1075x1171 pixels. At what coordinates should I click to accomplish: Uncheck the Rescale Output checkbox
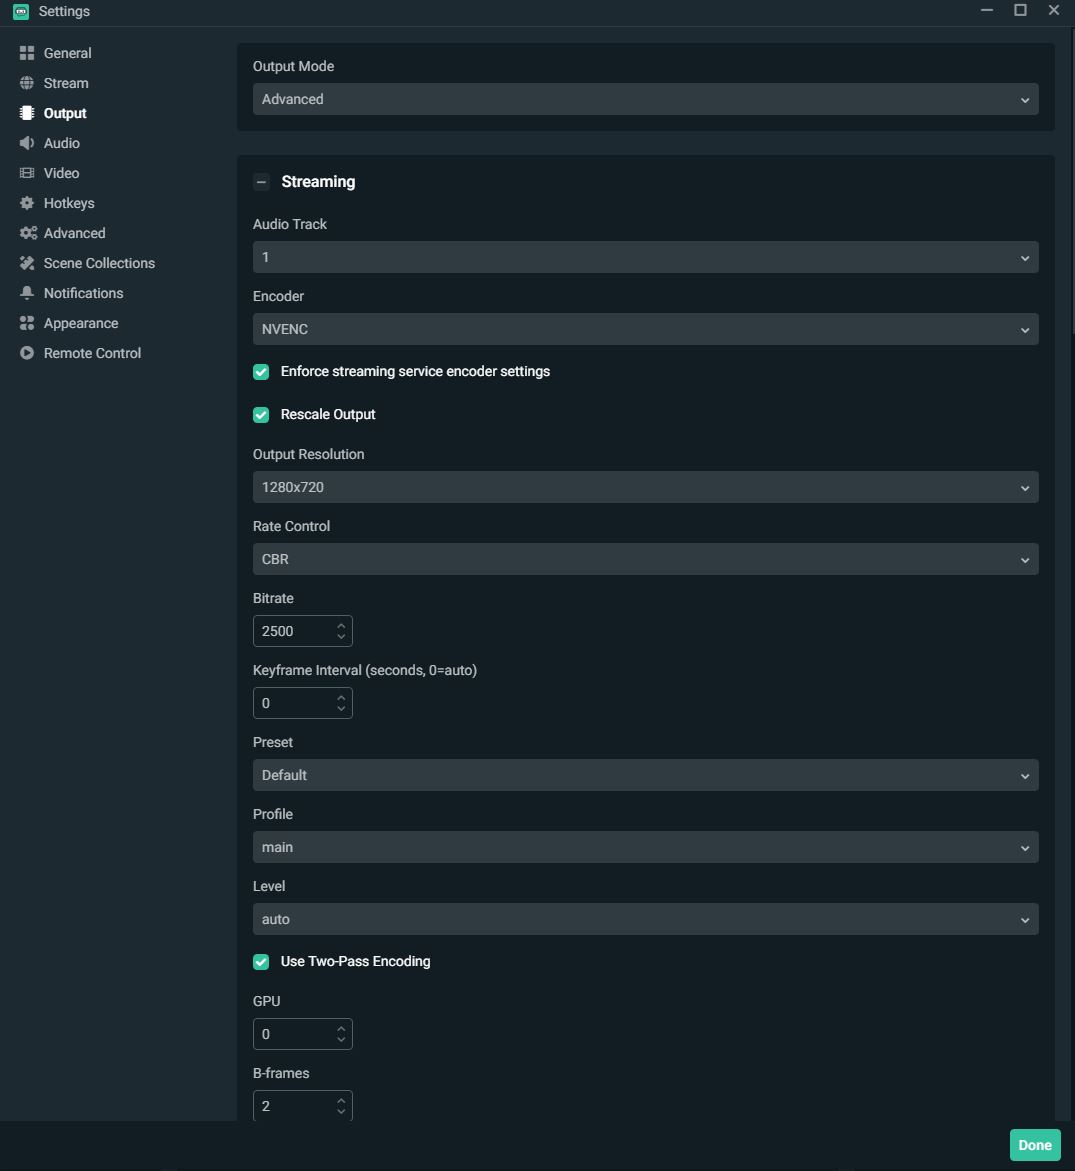[261, 415]
